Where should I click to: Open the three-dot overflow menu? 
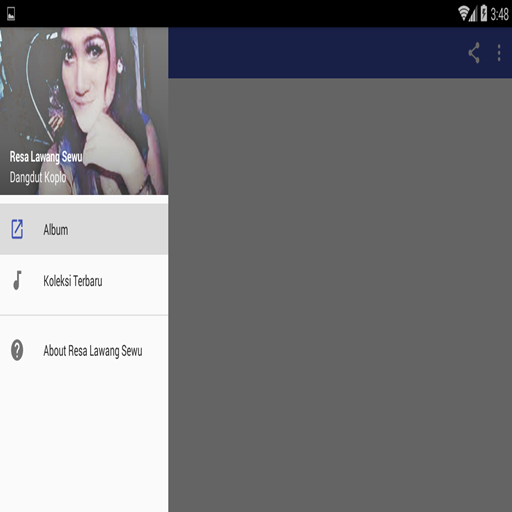[x=499, y=53]
